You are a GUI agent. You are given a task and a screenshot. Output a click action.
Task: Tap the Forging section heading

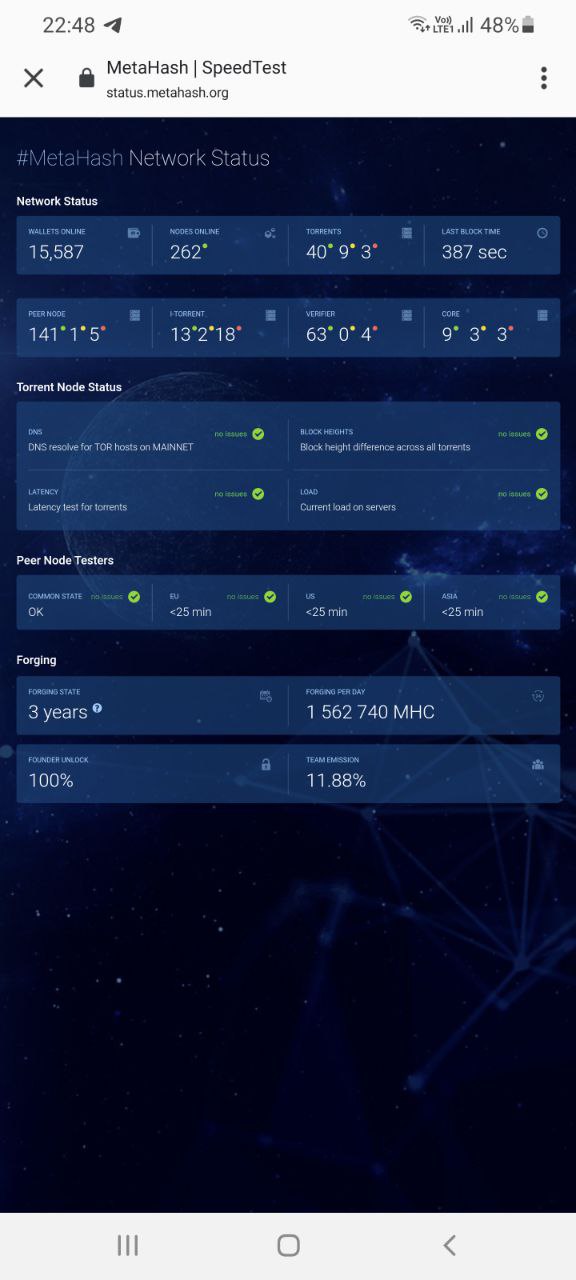[36, 660]
